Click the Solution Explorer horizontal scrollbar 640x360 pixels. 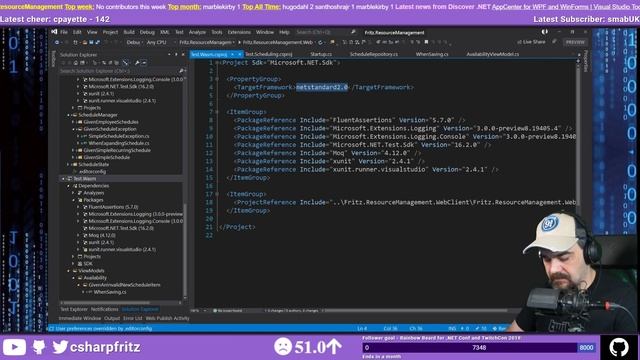pos(107,303)
